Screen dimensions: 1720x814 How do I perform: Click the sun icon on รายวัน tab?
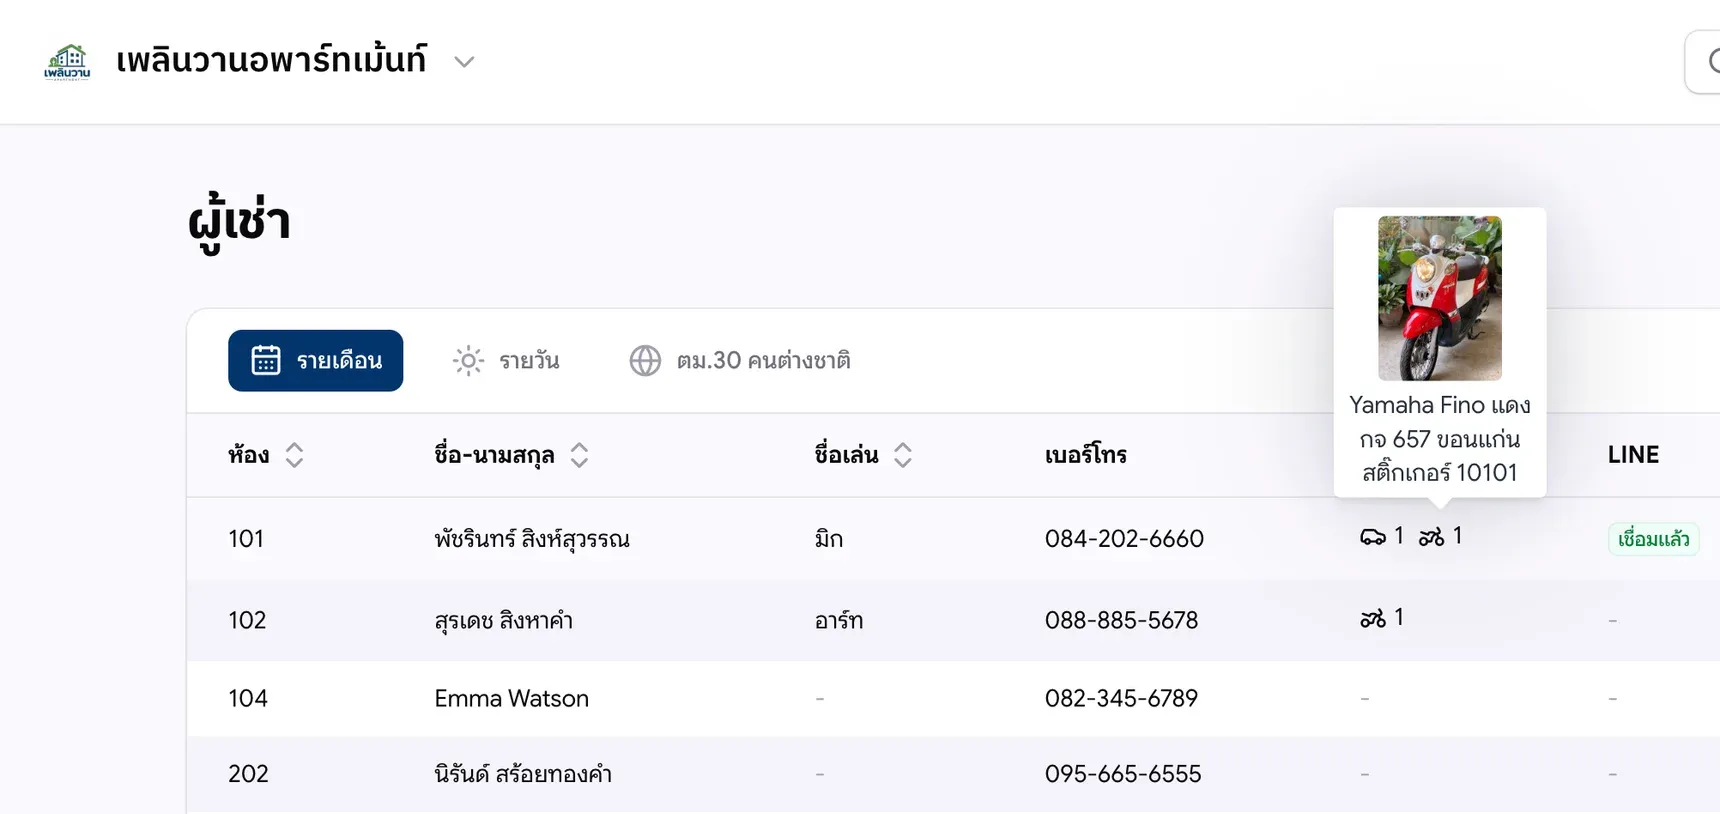(468, 360)
